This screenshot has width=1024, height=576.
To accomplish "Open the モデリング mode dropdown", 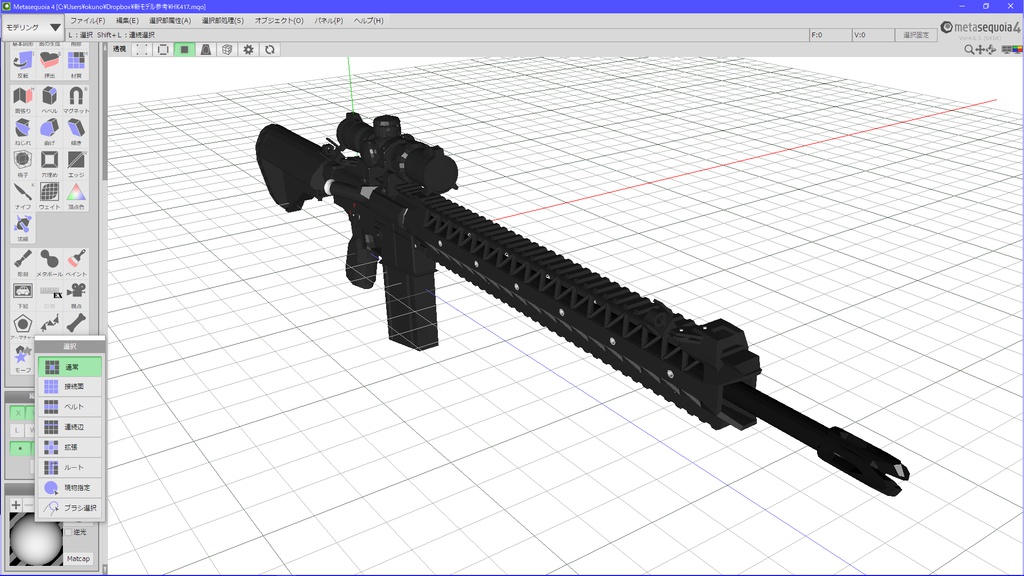I will click(33, 27).
